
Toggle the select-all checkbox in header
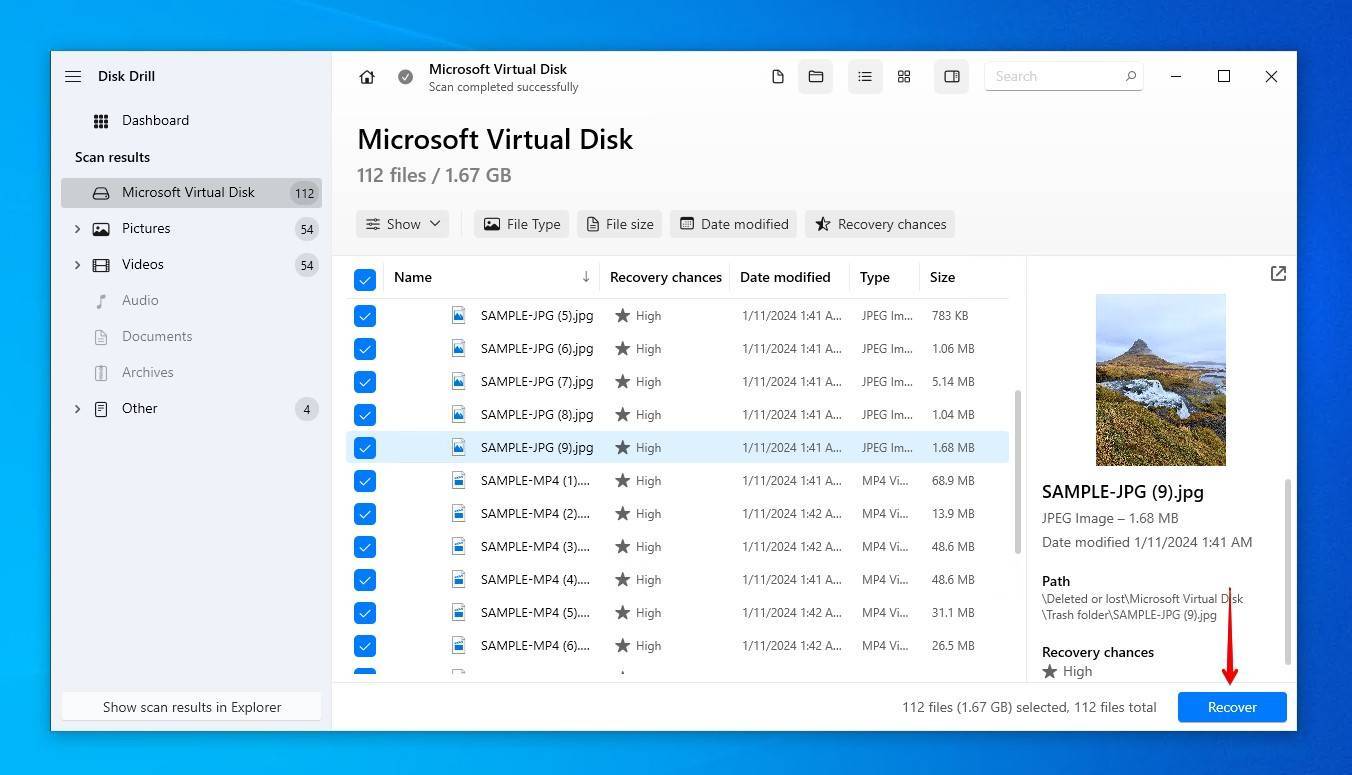tap(365, 280)
